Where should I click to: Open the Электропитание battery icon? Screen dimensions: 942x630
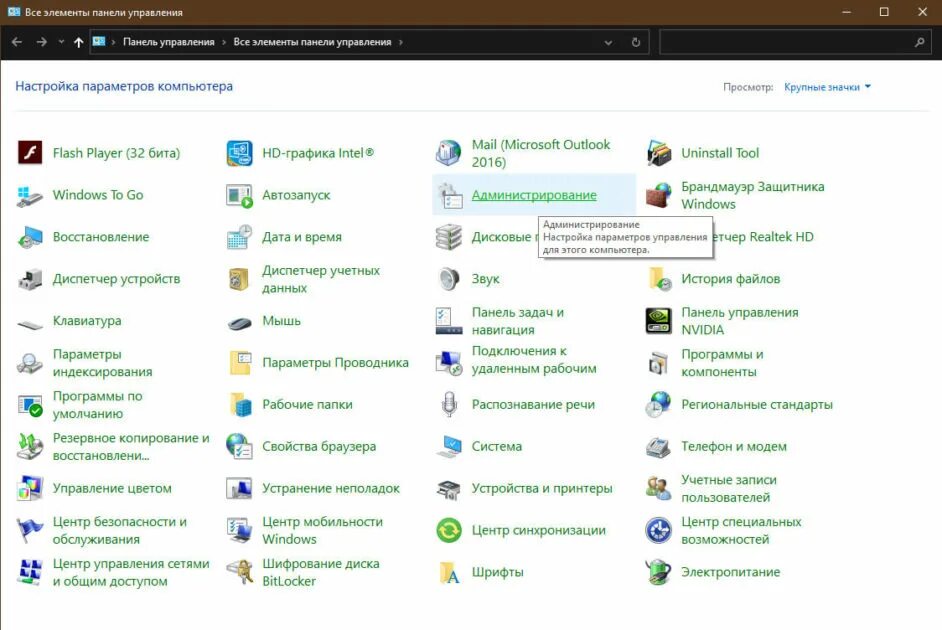tap(658, 572)
